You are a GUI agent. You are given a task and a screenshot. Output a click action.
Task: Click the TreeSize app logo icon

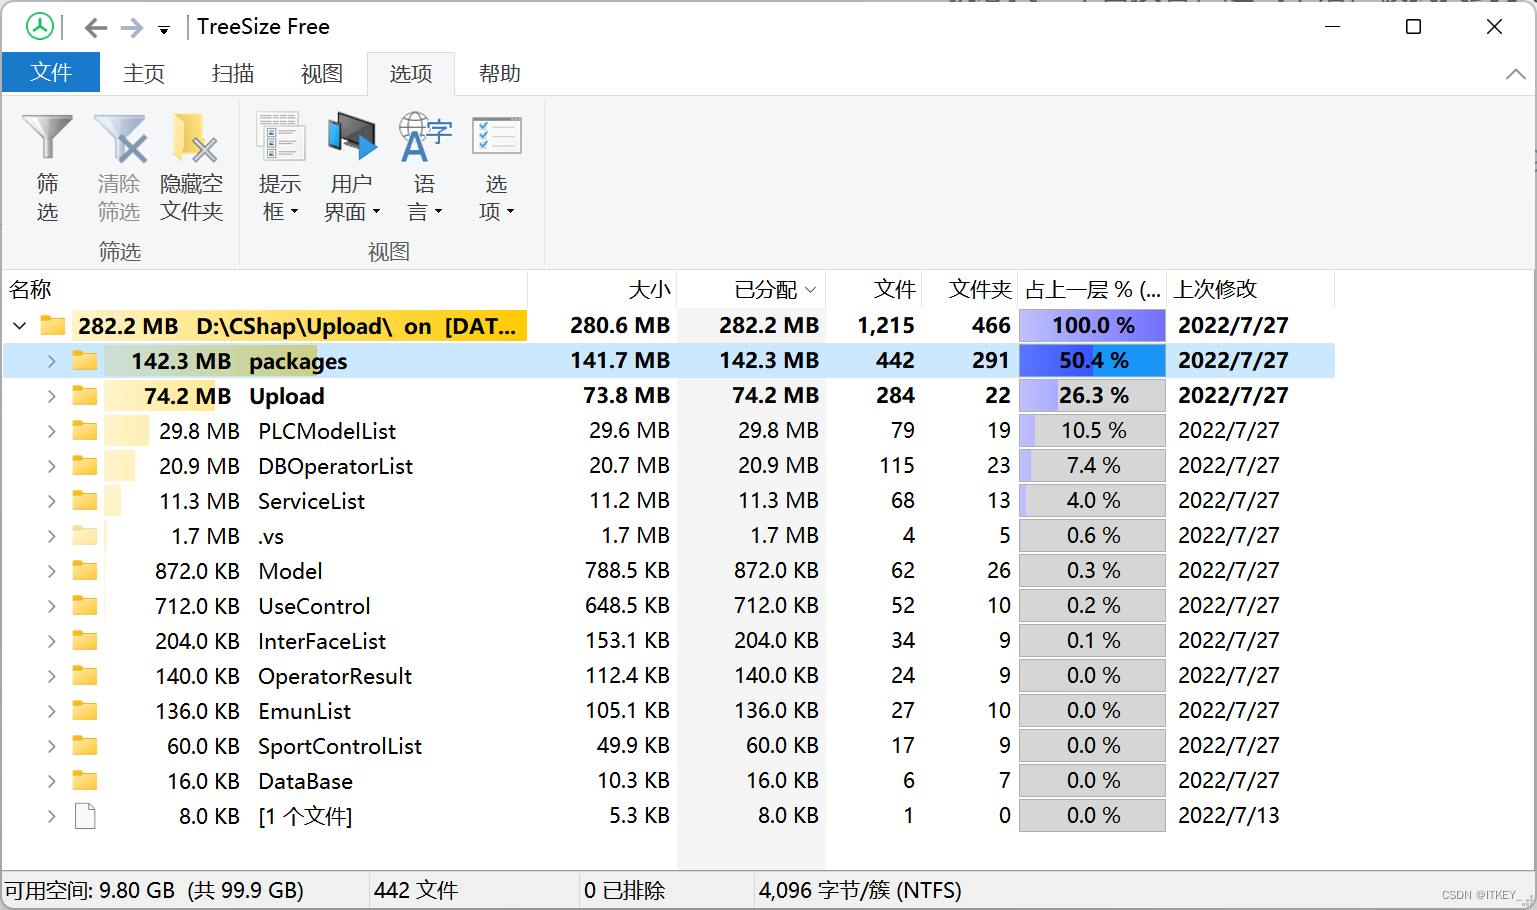40,27
